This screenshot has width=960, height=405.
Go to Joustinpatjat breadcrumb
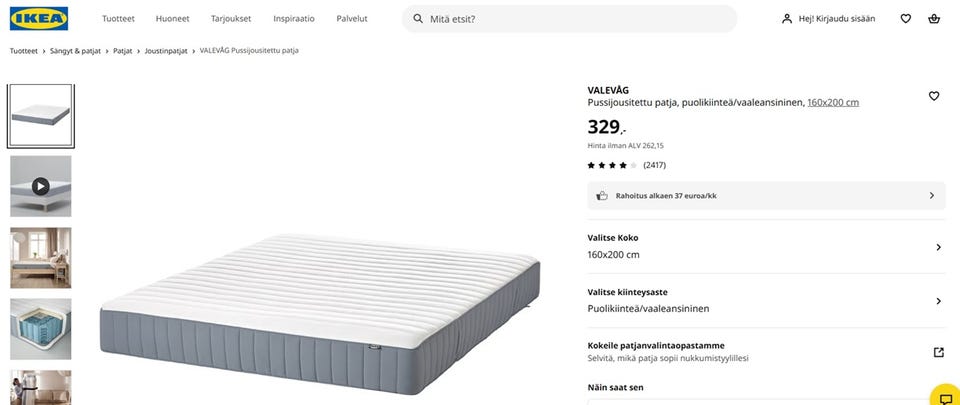click(165, 50)
